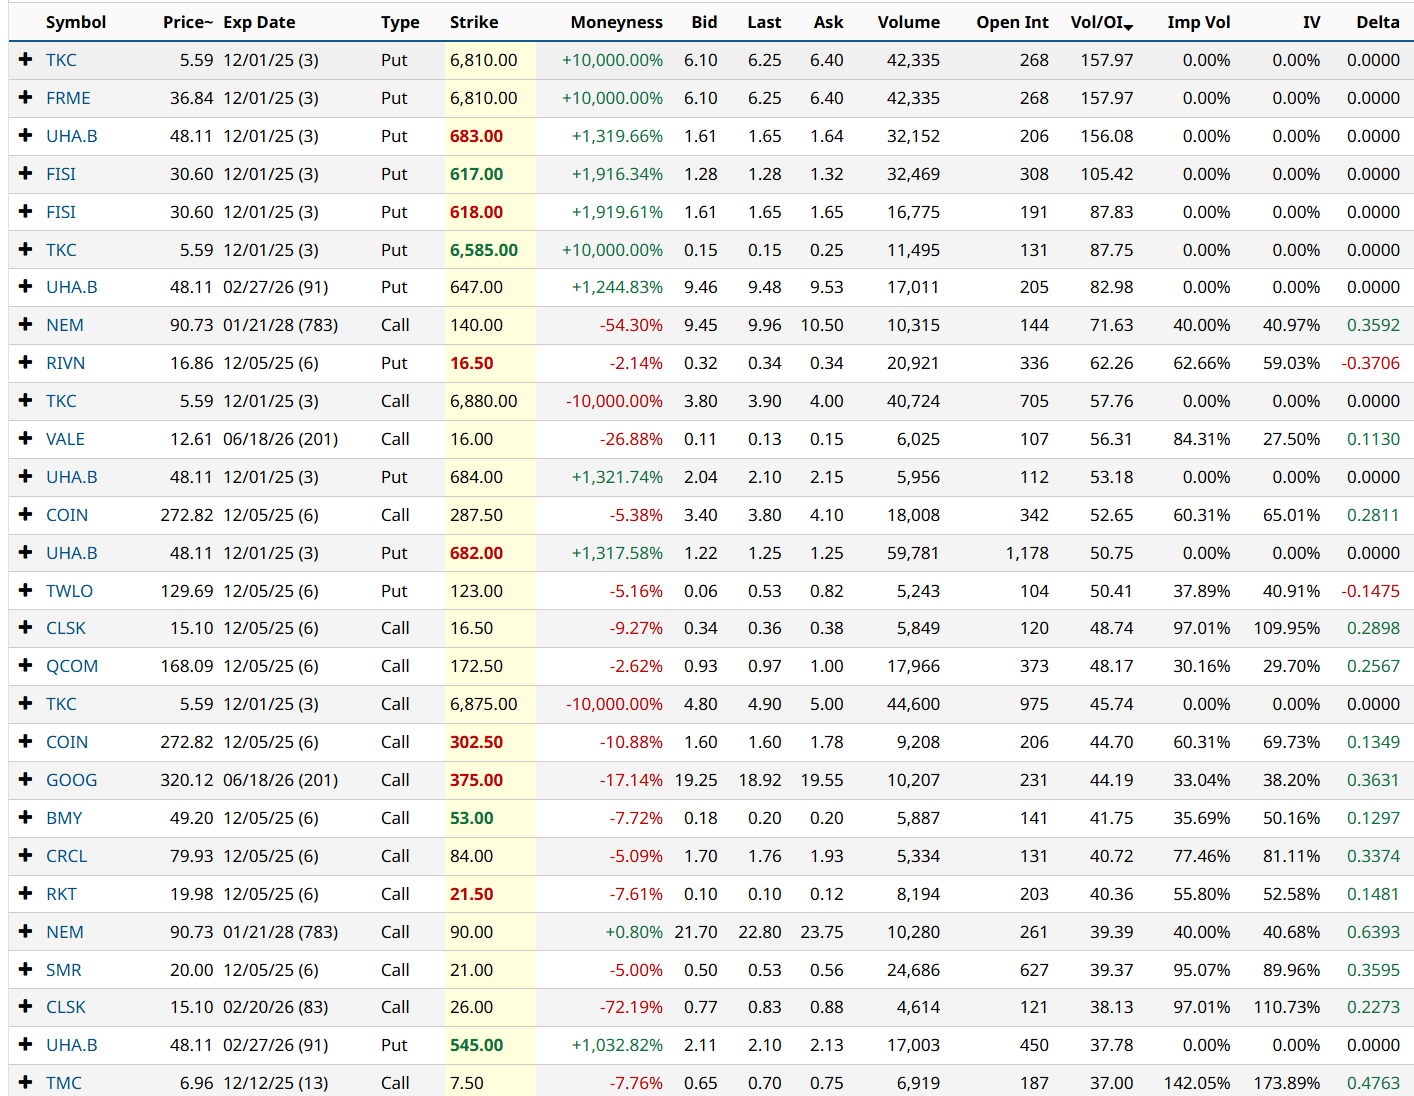Viewport: 1414px width, 1096px height.
Task: Click the plus icon next to VALE
Action: click(x=26, y=439)
